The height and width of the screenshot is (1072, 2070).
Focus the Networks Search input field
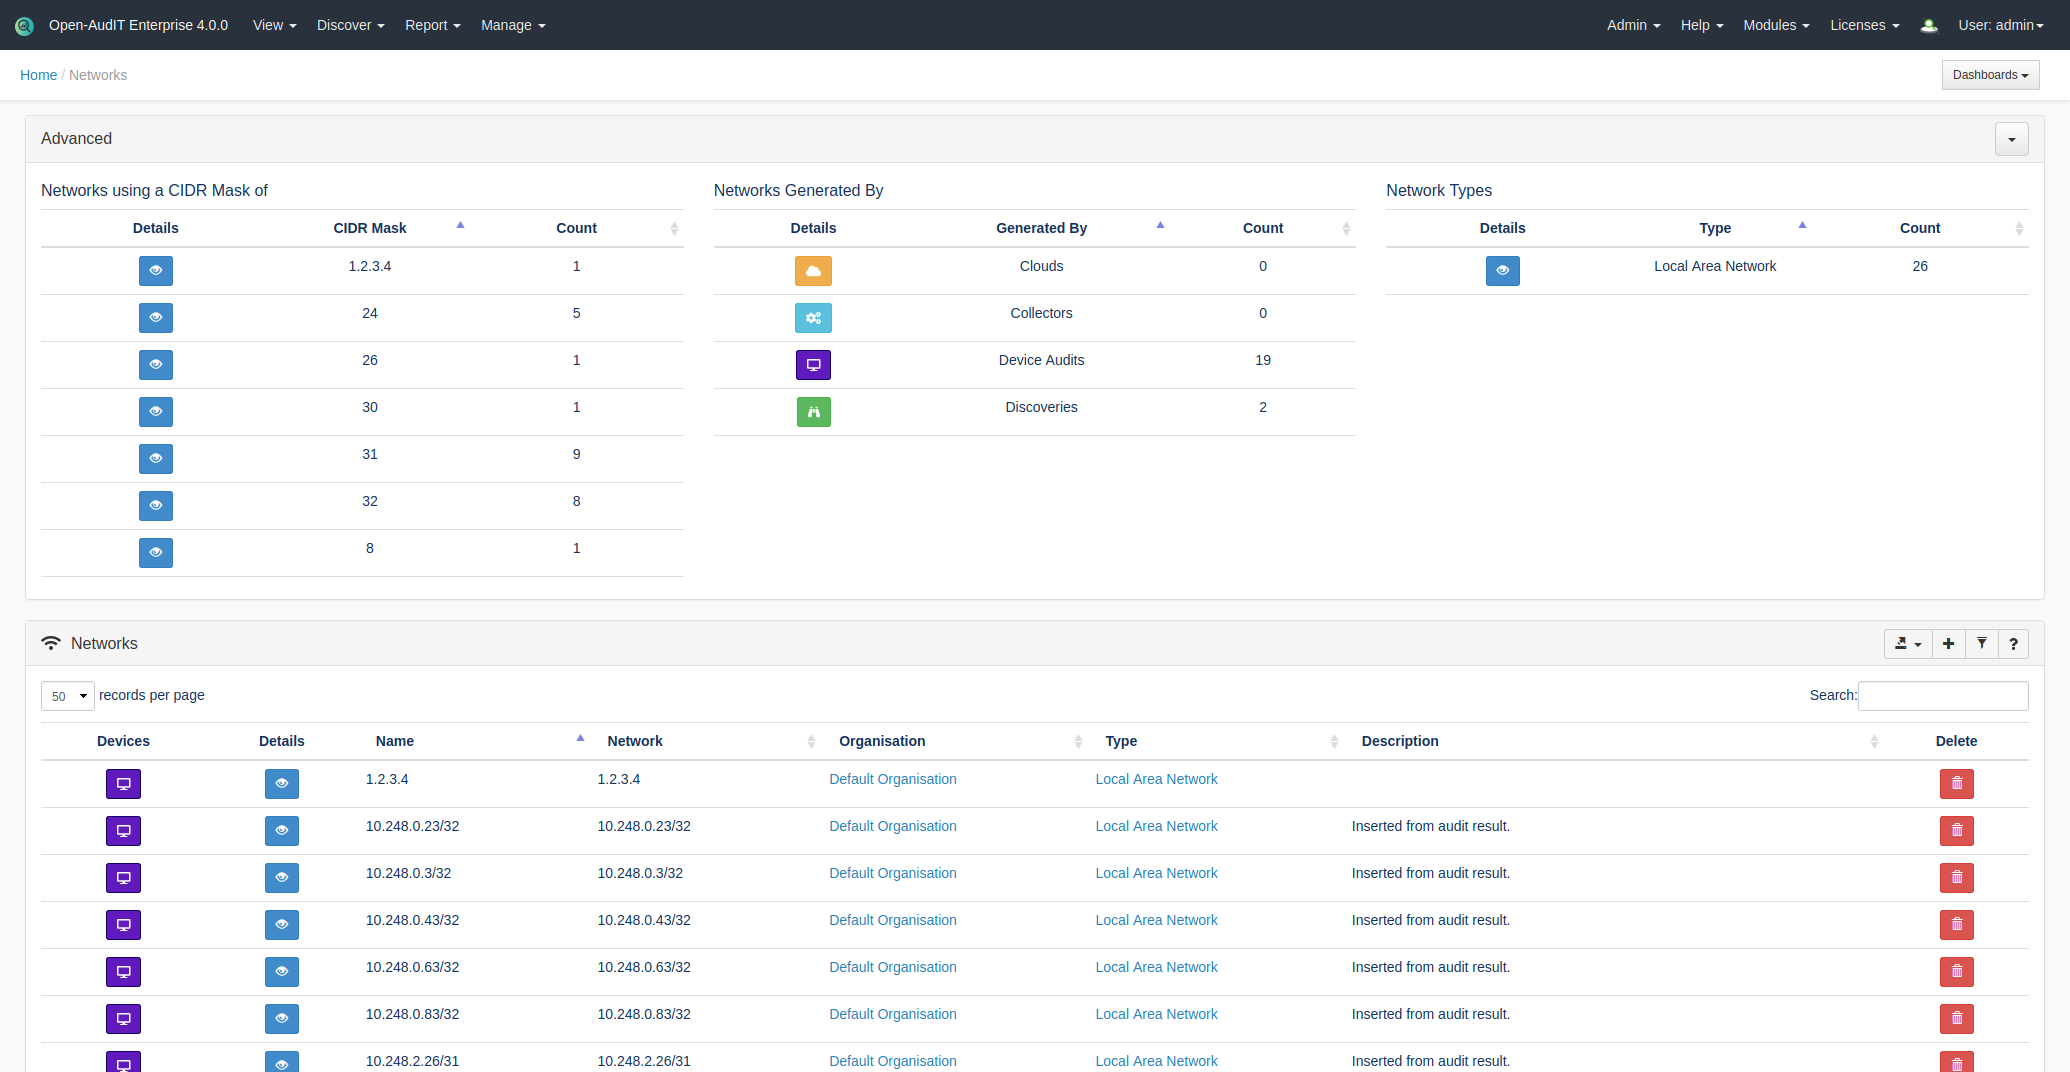click(1943, 696)
